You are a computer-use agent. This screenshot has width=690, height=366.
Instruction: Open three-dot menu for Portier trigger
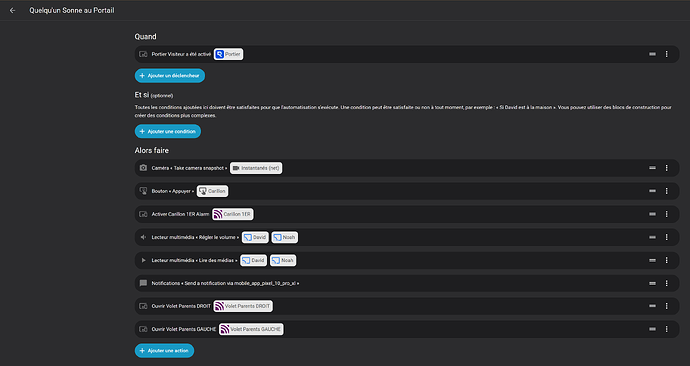[x=666, y=54]
